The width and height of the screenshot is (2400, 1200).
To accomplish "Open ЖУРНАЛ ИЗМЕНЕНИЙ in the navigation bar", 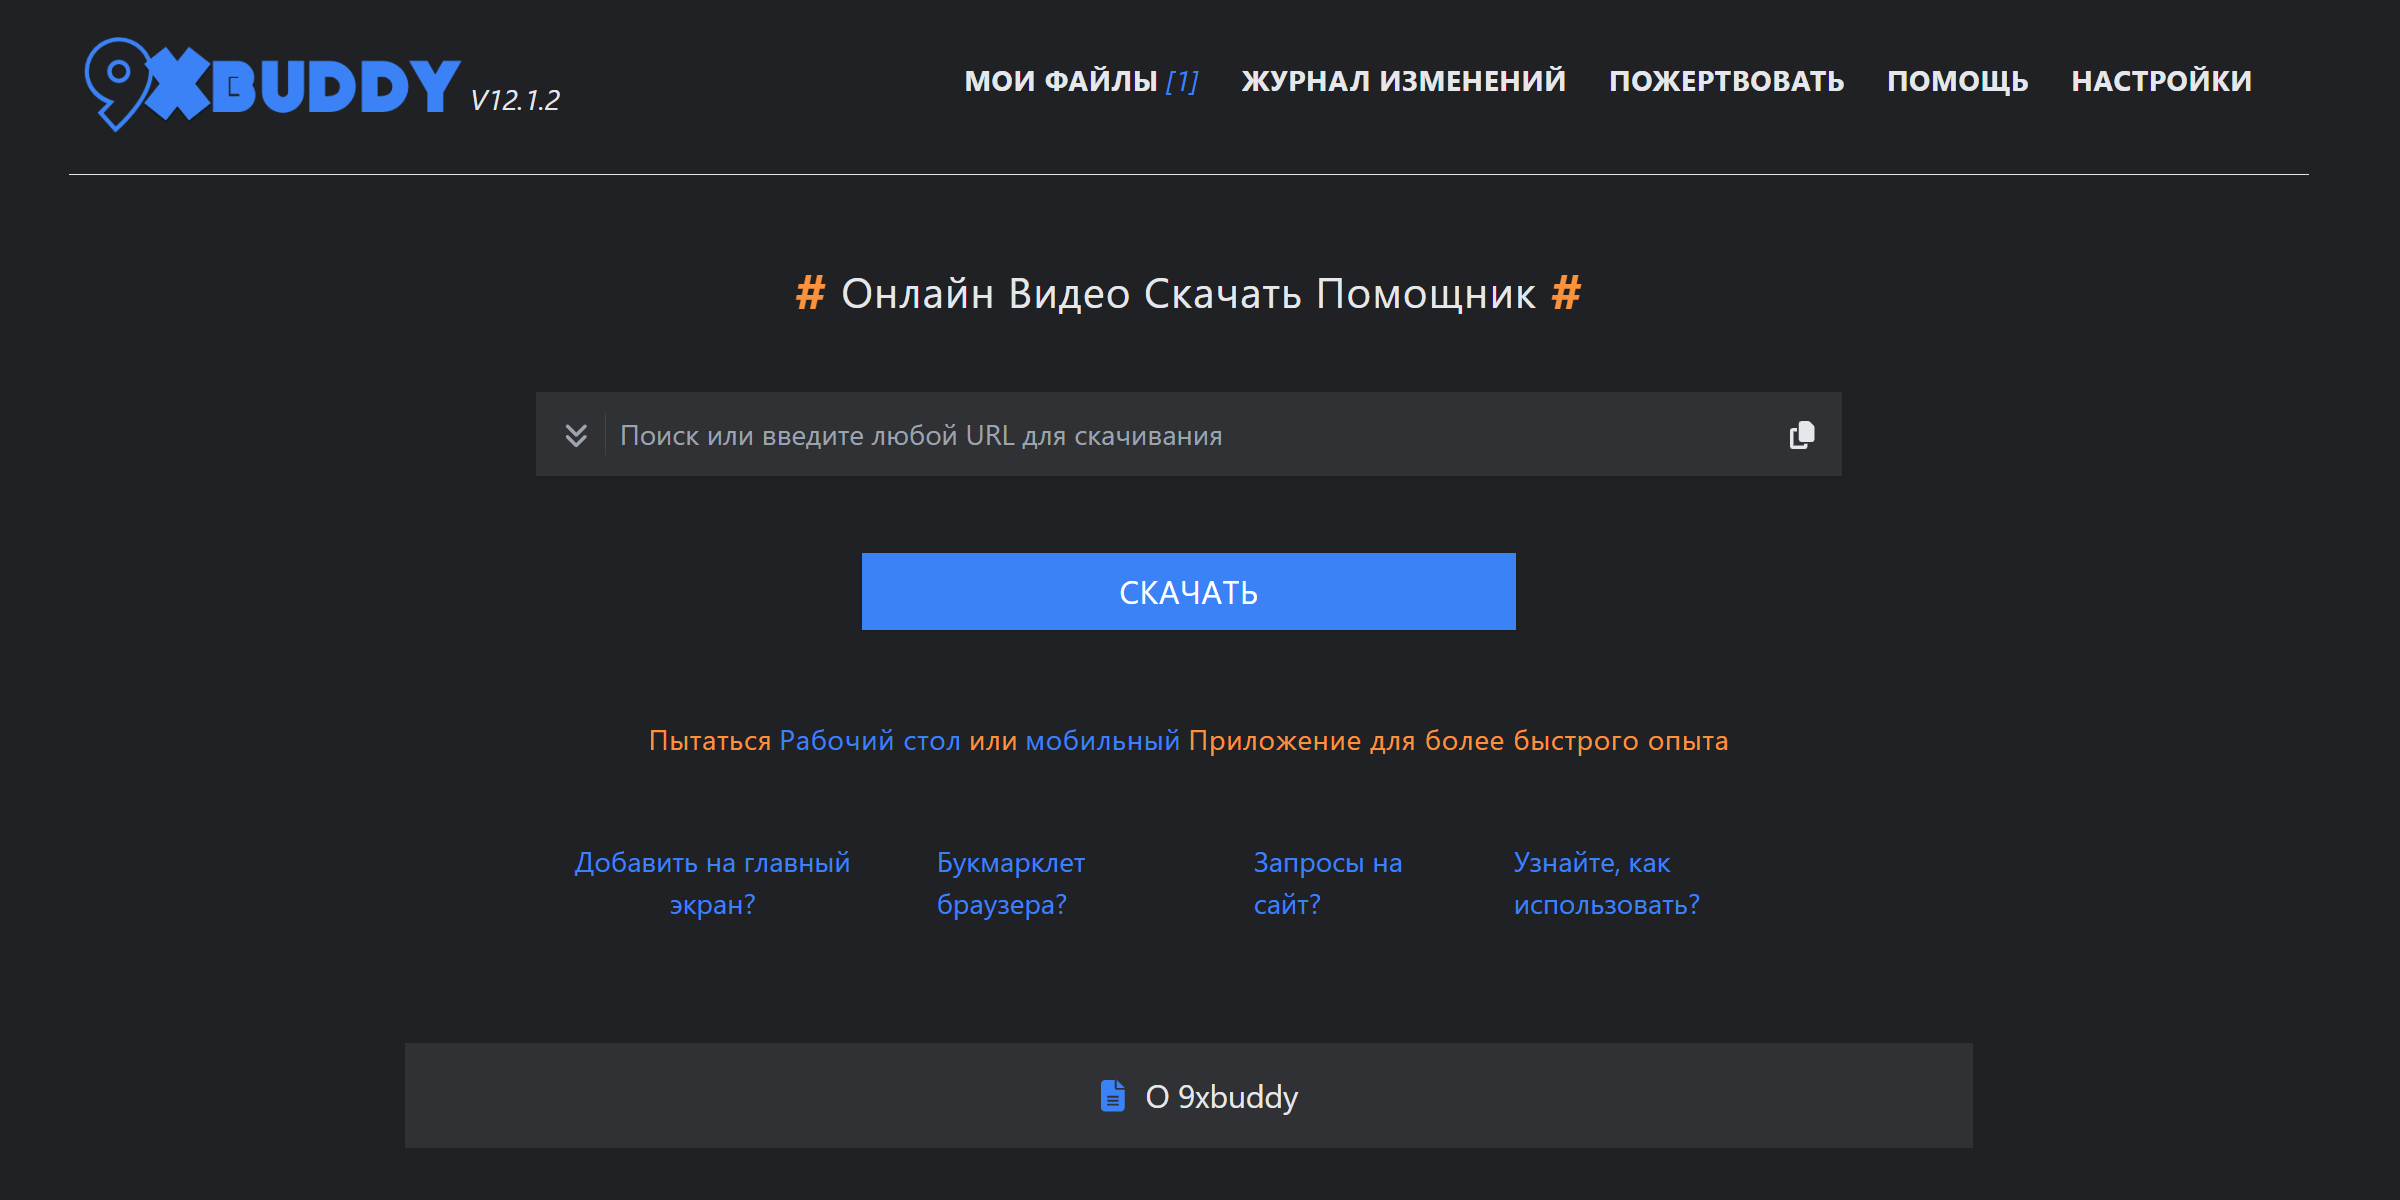I will tap(1402, 80).
